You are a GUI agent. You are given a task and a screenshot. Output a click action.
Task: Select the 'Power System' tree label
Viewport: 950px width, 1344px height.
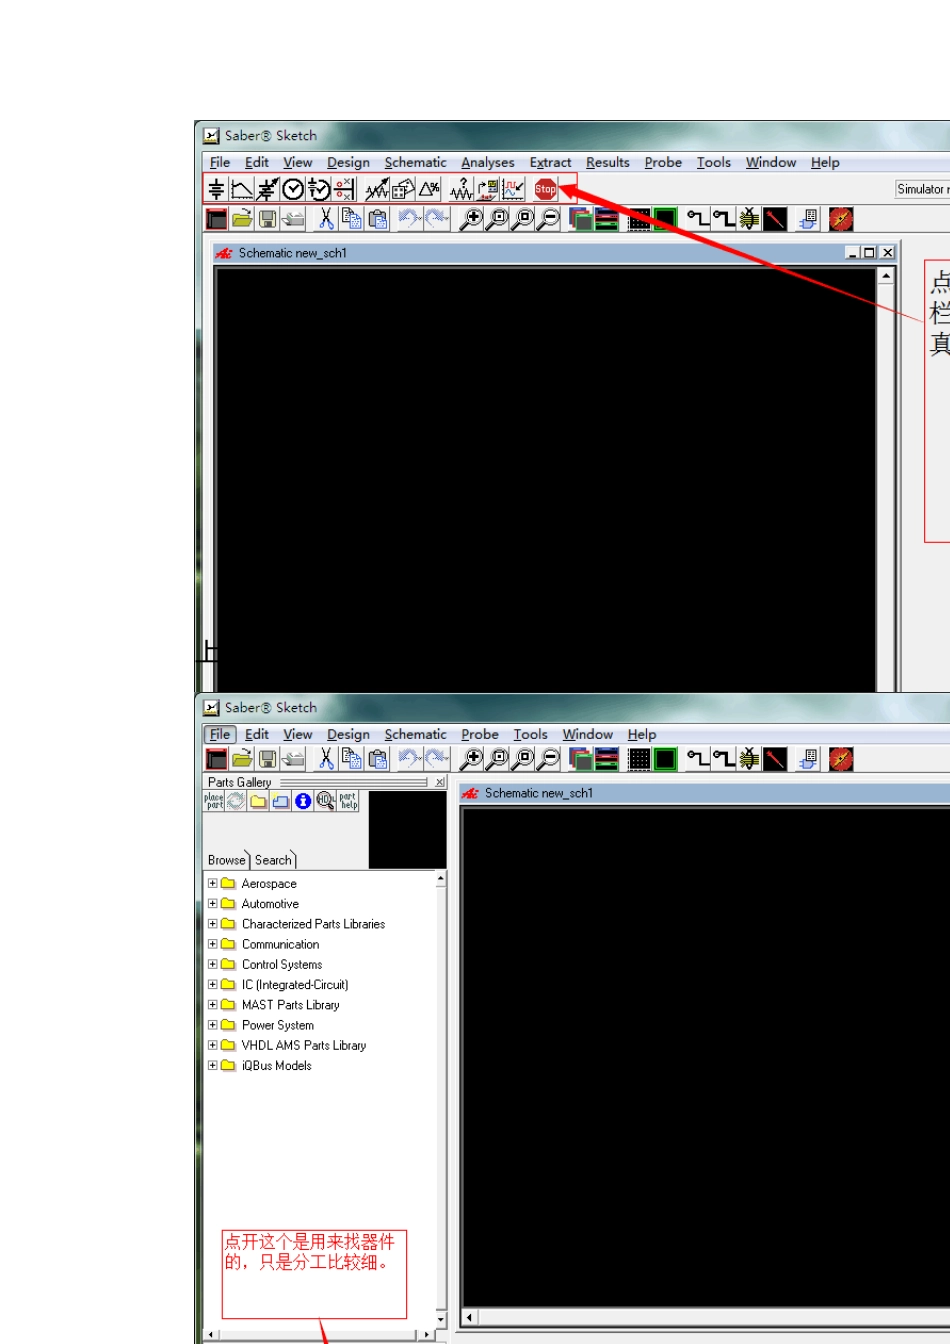point(278,1025)
